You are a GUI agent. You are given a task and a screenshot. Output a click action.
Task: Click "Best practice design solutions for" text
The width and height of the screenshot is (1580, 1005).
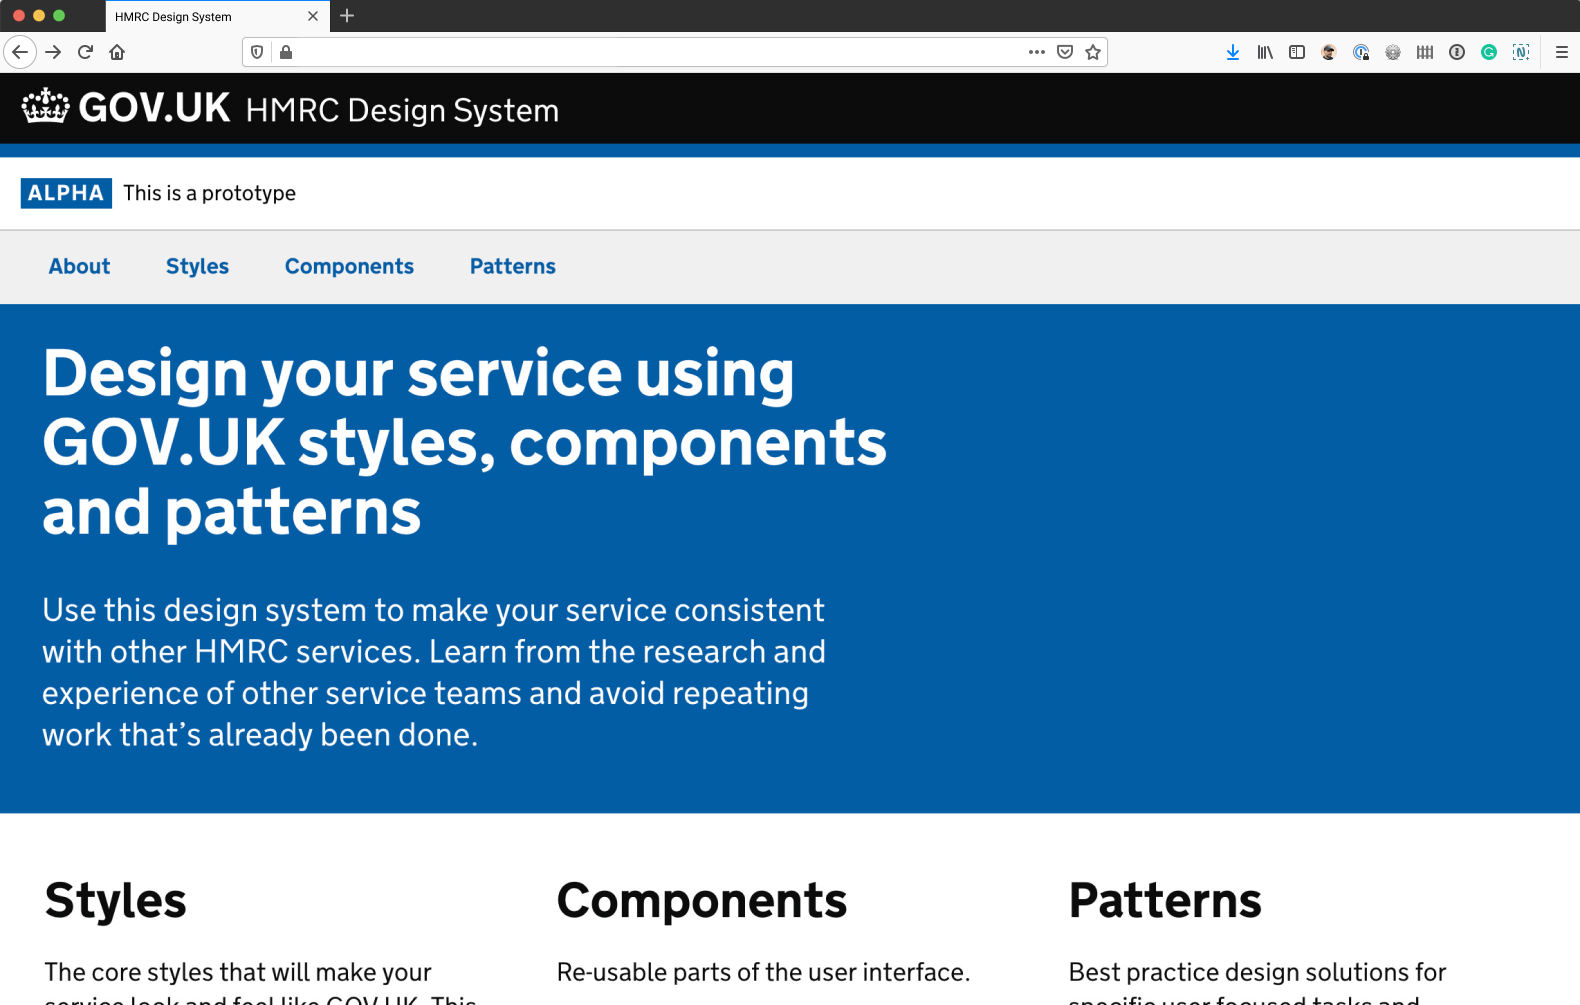(x=1257, y=972)
